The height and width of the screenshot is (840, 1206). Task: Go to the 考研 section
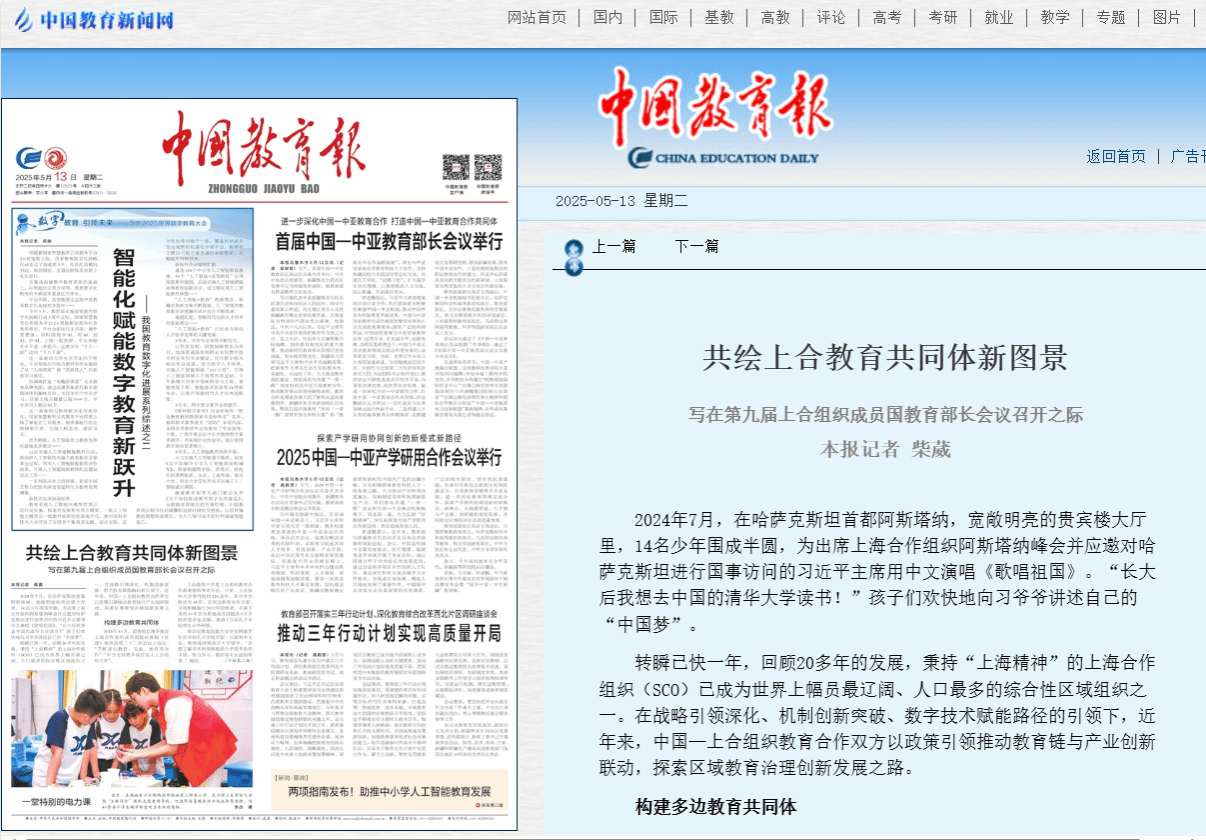tap(943, 17)
